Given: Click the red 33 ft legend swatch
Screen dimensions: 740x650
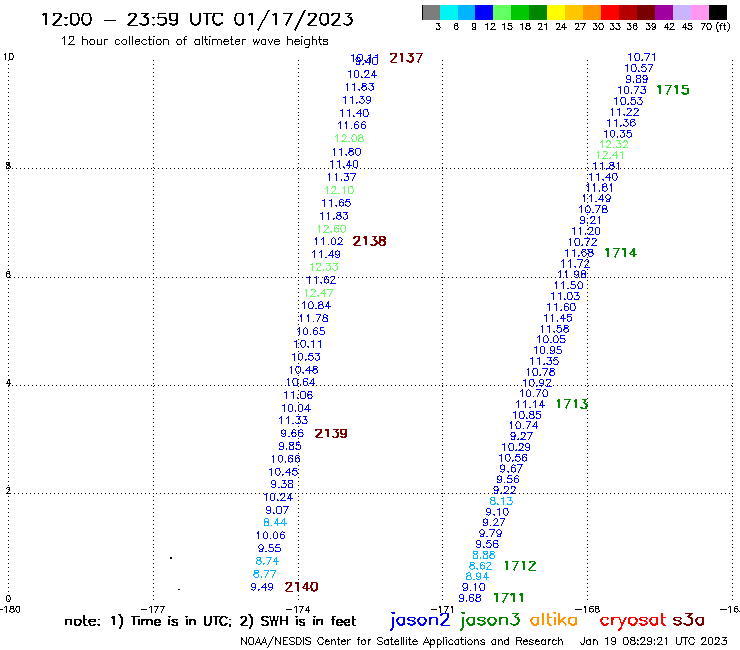Looking at the screenshot, I should click(609, 12).
